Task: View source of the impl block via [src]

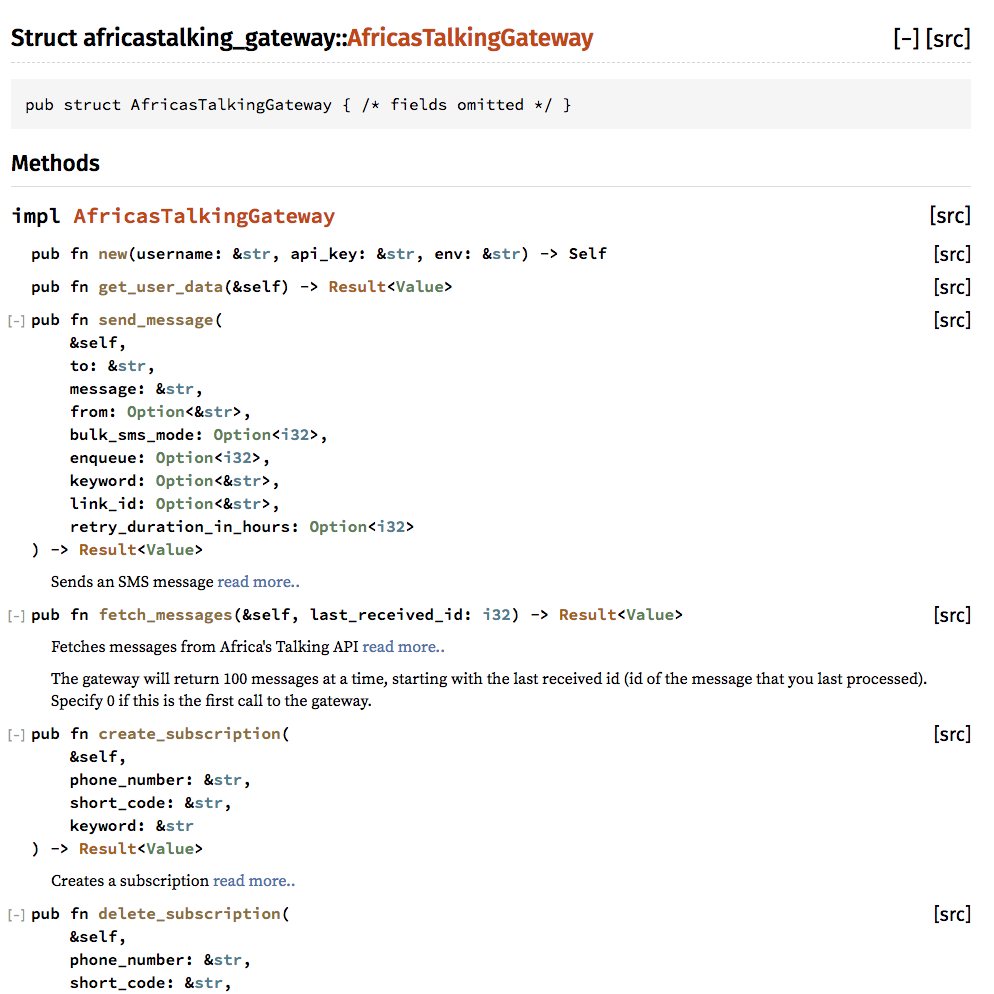Action: [x=950, y=216]
